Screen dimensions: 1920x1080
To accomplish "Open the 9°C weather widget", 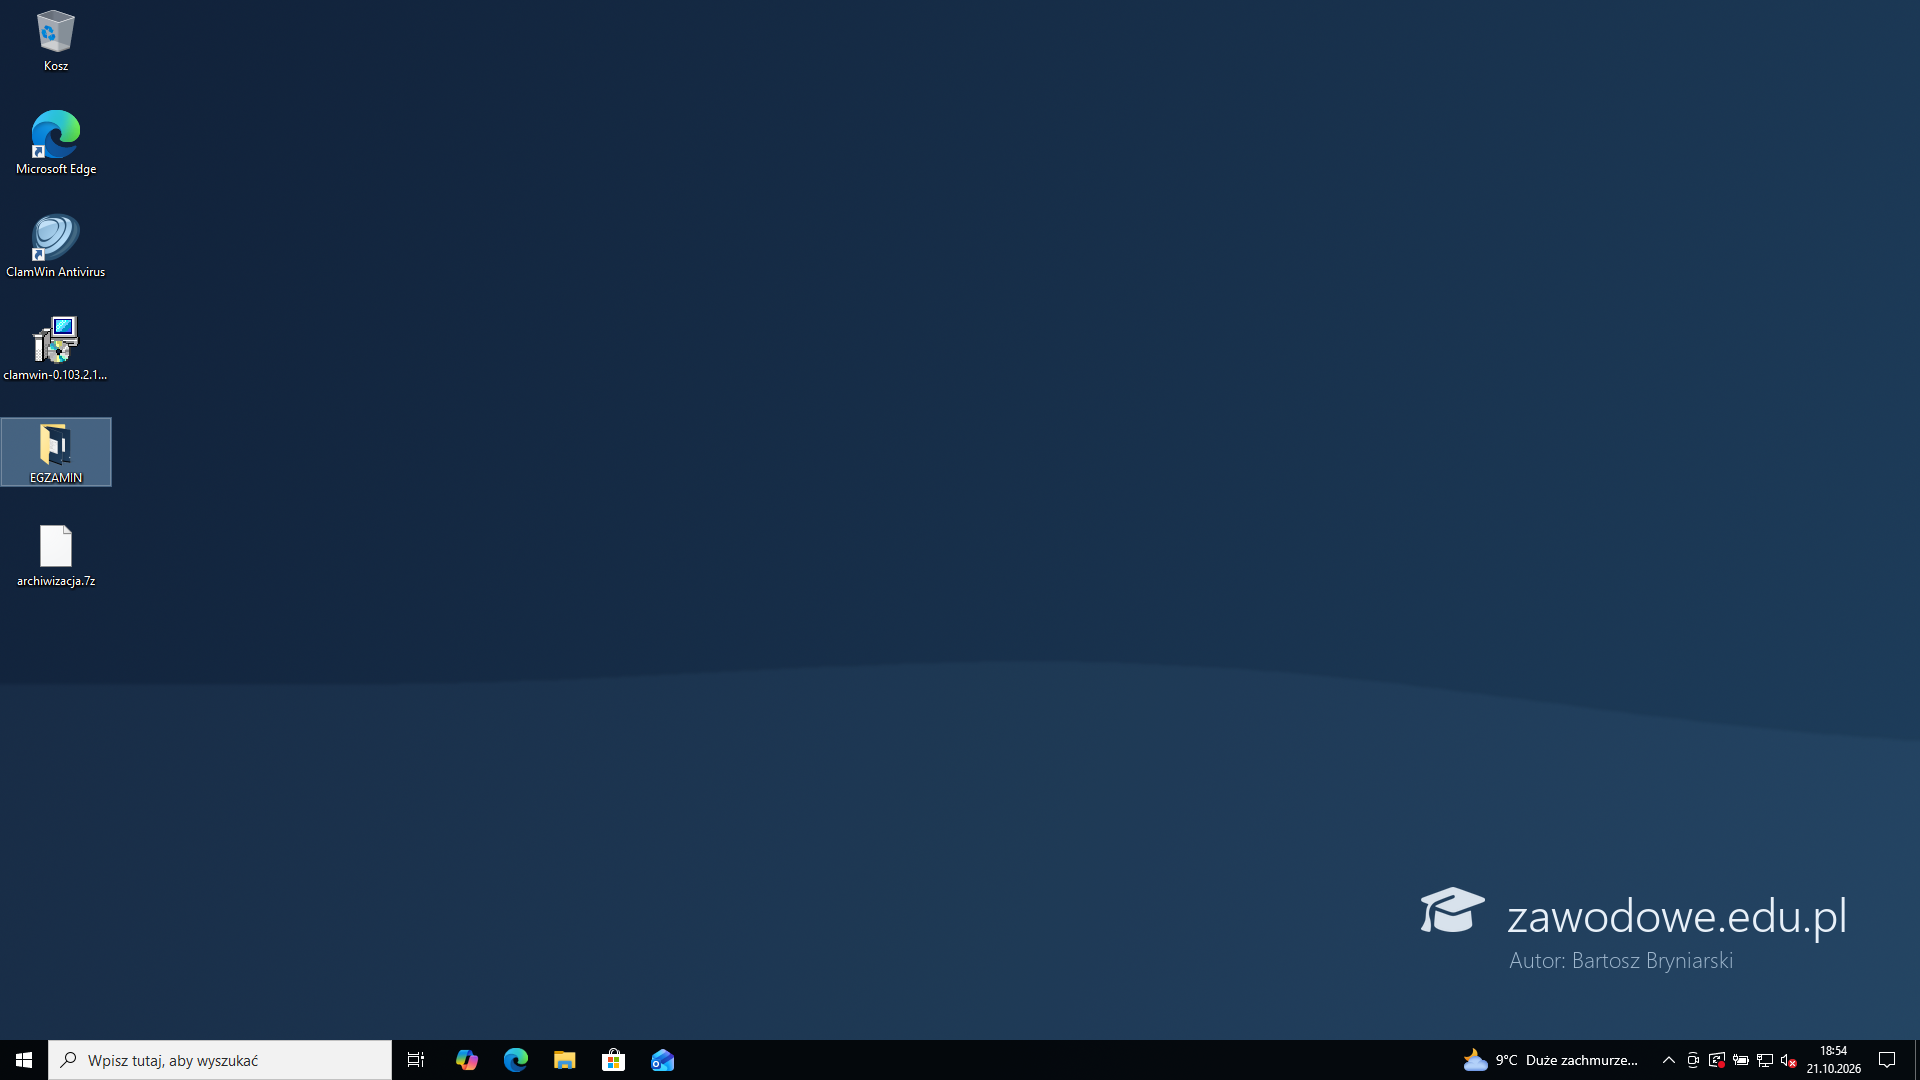I will [x=1551, y=1060].
